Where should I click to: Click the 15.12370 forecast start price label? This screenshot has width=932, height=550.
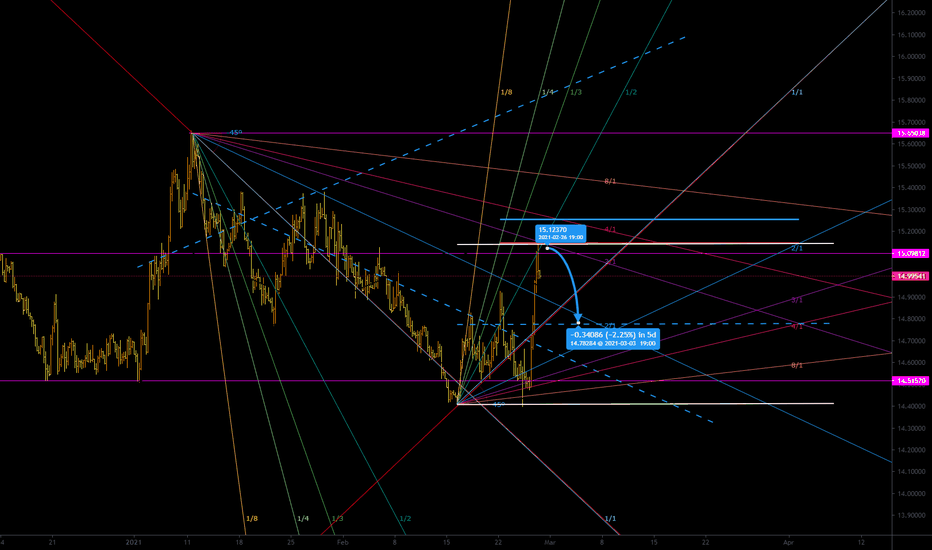(x=561, y=233)
